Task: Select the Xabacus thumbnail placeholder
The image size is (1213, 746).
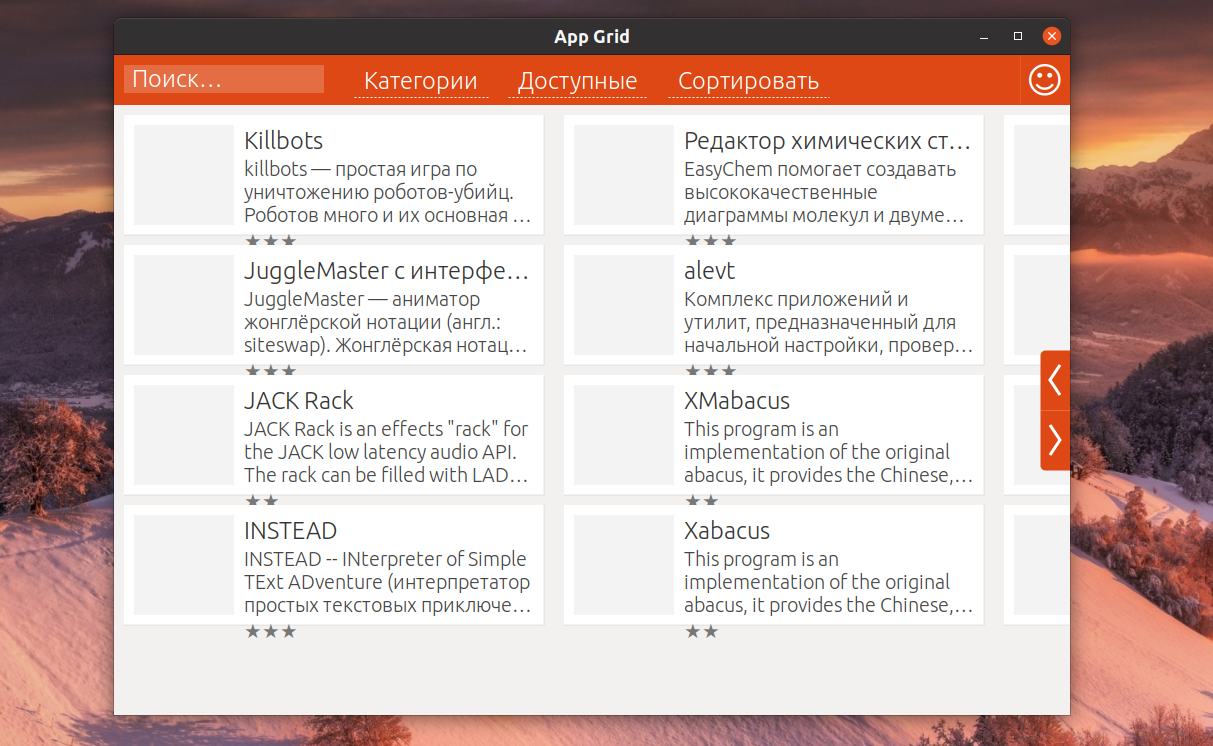Action: pos(624,565)
